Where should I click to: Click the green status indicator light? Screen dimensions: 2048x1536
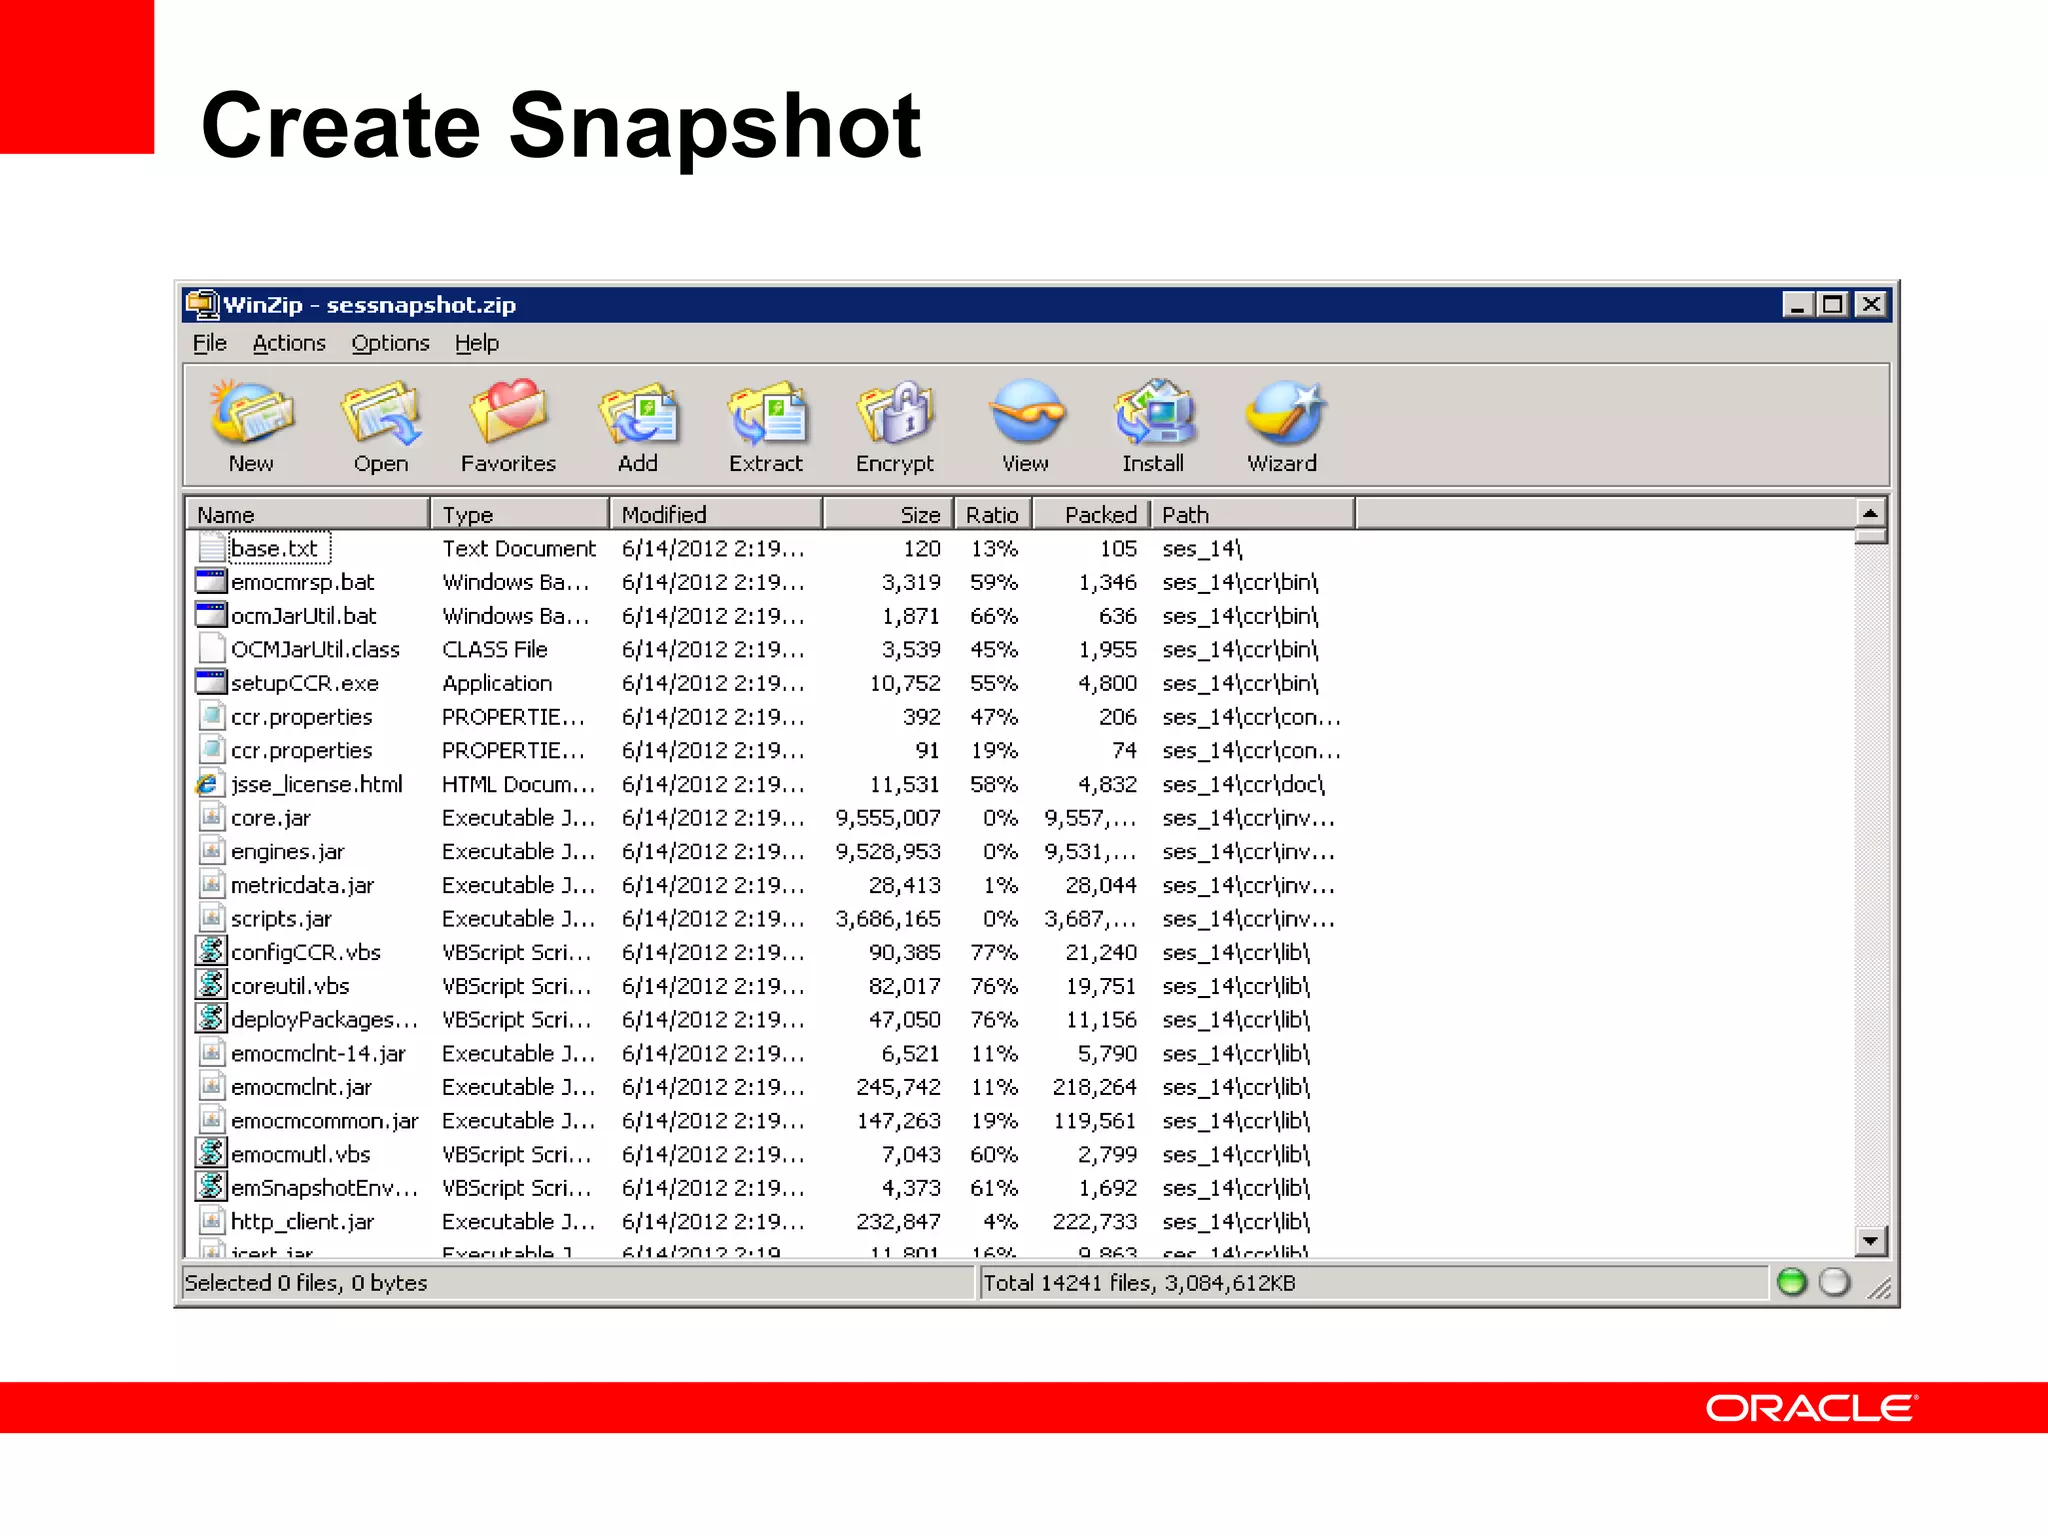pyautogui.click(x=1792, y=1282)
